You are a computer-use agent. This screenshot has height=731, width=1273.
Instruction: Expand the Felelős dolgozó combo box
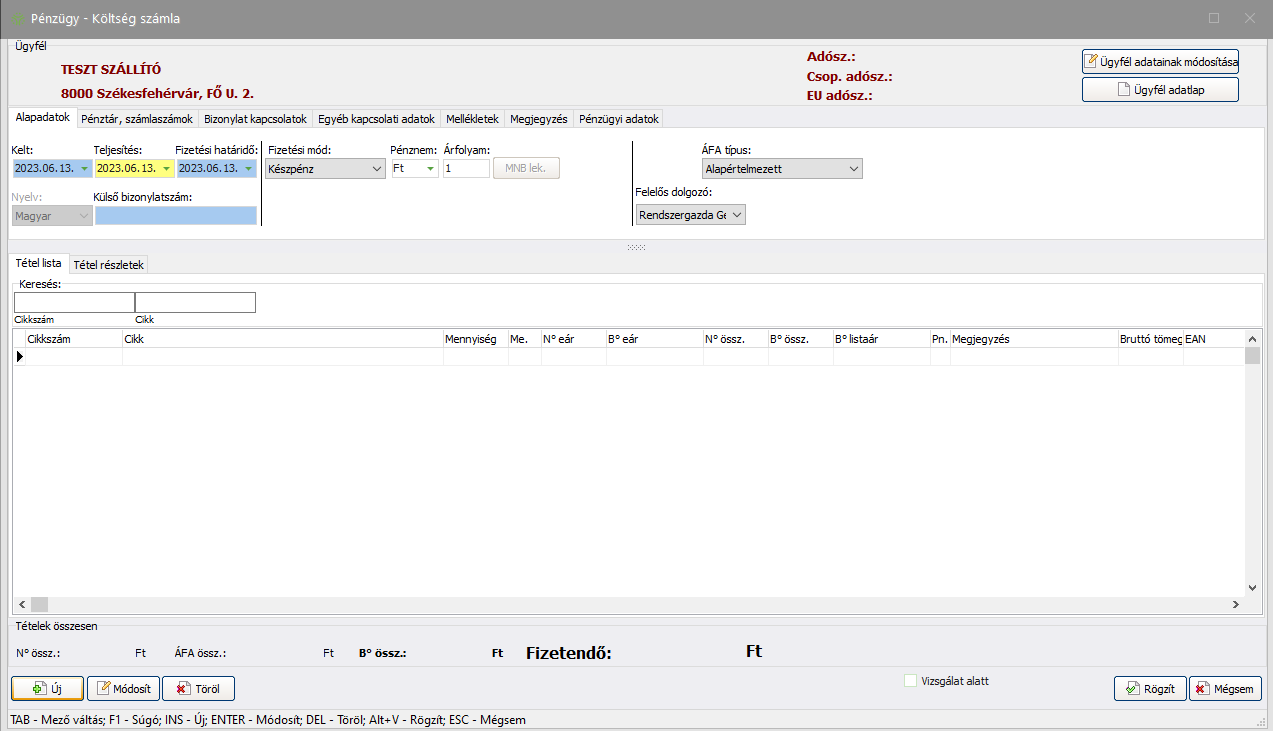point(737,214)
